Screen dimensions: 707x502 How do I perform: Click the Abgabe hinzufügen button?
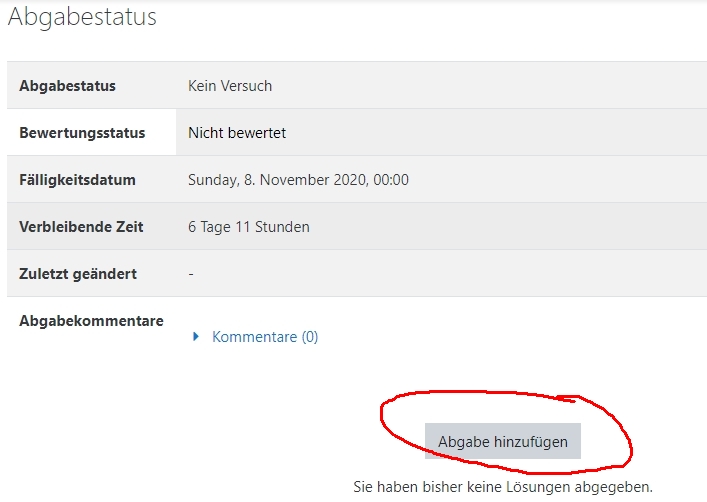tap(502, 441)
